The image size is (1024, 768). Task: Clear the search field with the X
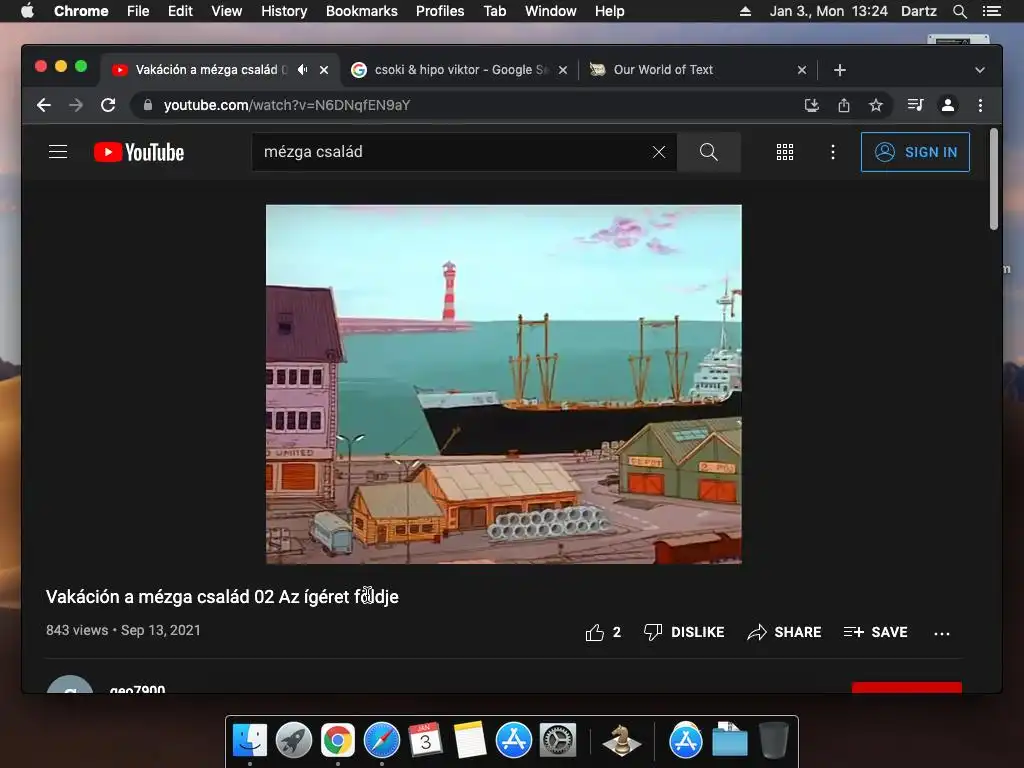(x=659, y=152)
